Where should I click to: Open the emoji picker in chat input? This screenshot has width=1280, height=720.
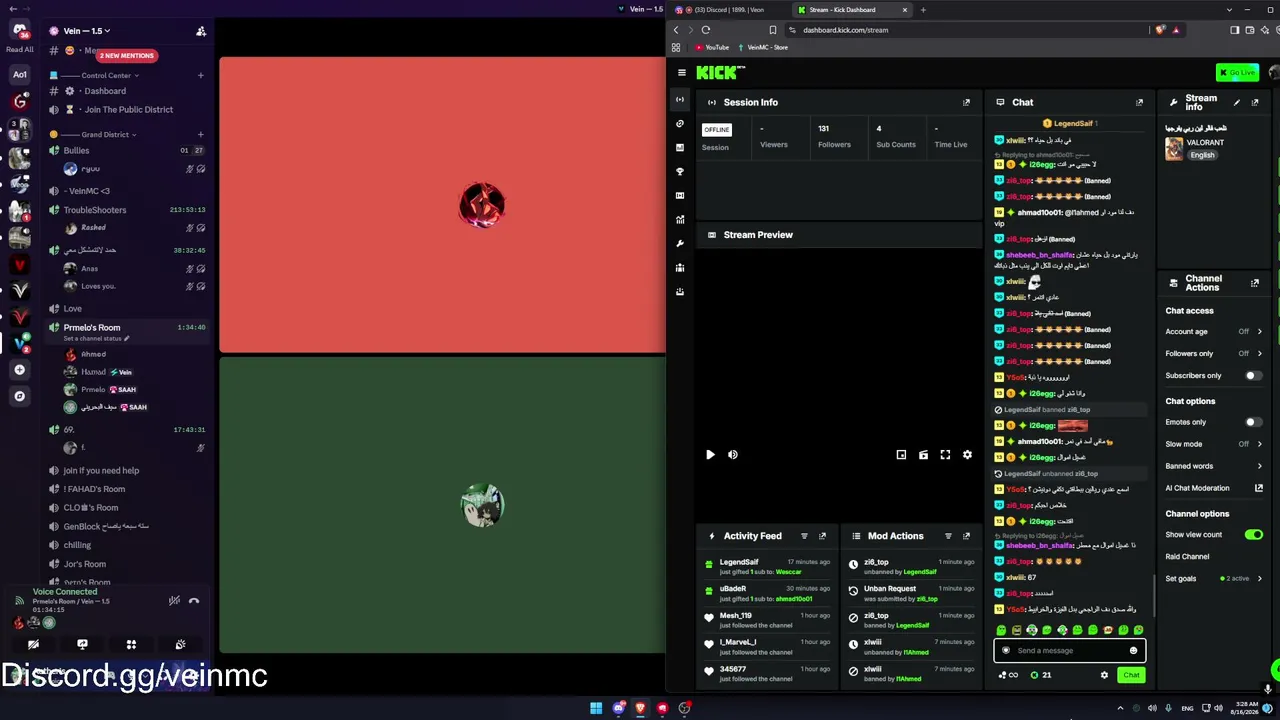click(x=1133, y=651)
